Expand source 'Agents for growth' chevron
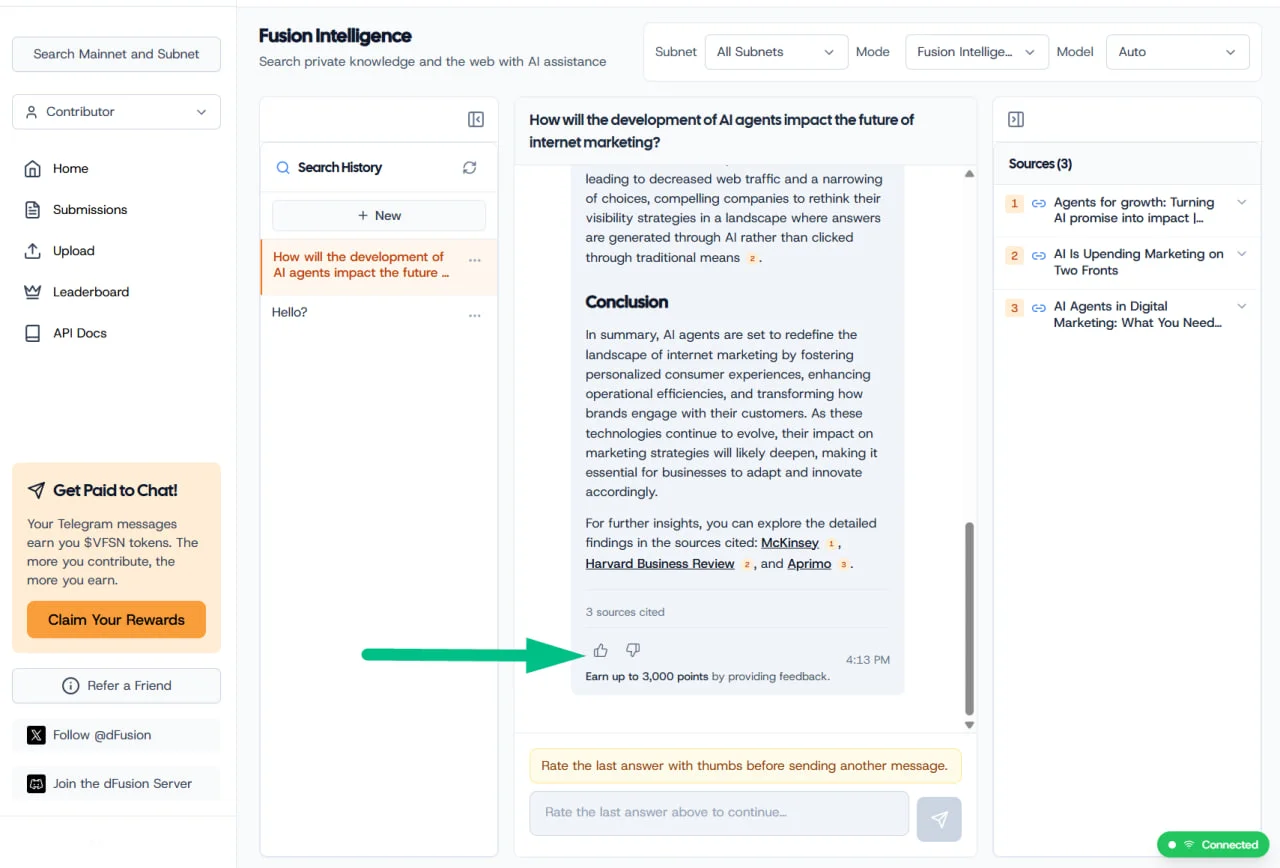1280x868 pixels. pos(1242,202)
